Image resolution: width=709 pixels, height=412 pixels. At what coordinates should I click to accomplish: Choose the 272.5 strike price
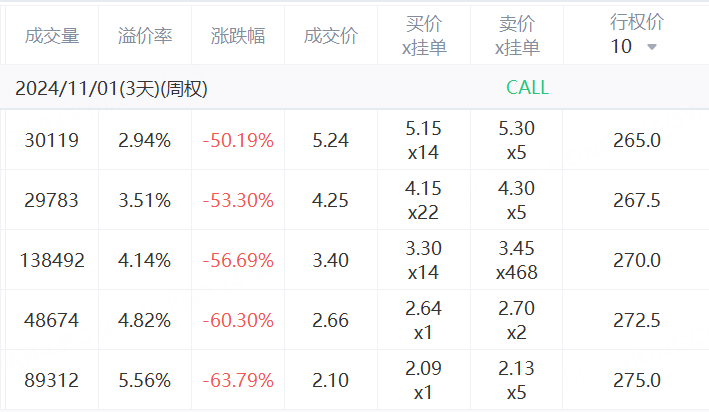coord(636,320)
